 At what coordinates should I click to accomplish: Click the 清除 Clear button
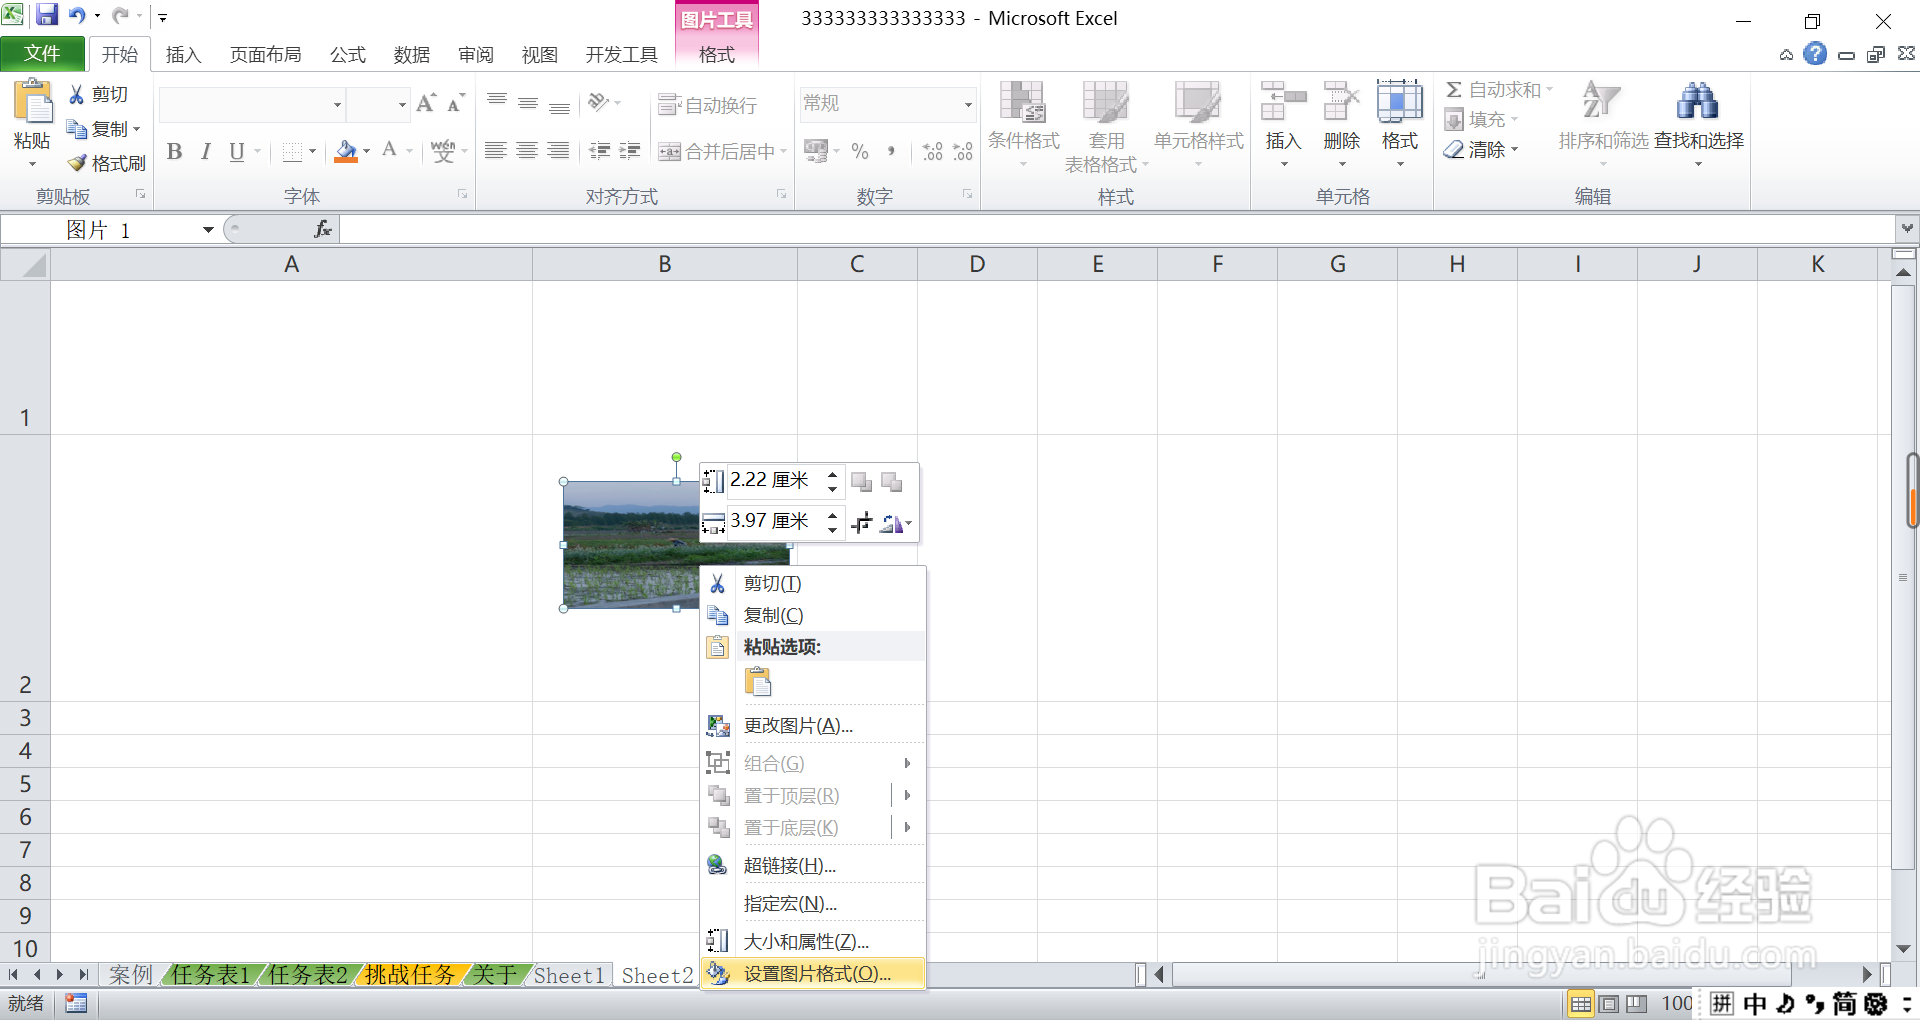(1480, 150)
